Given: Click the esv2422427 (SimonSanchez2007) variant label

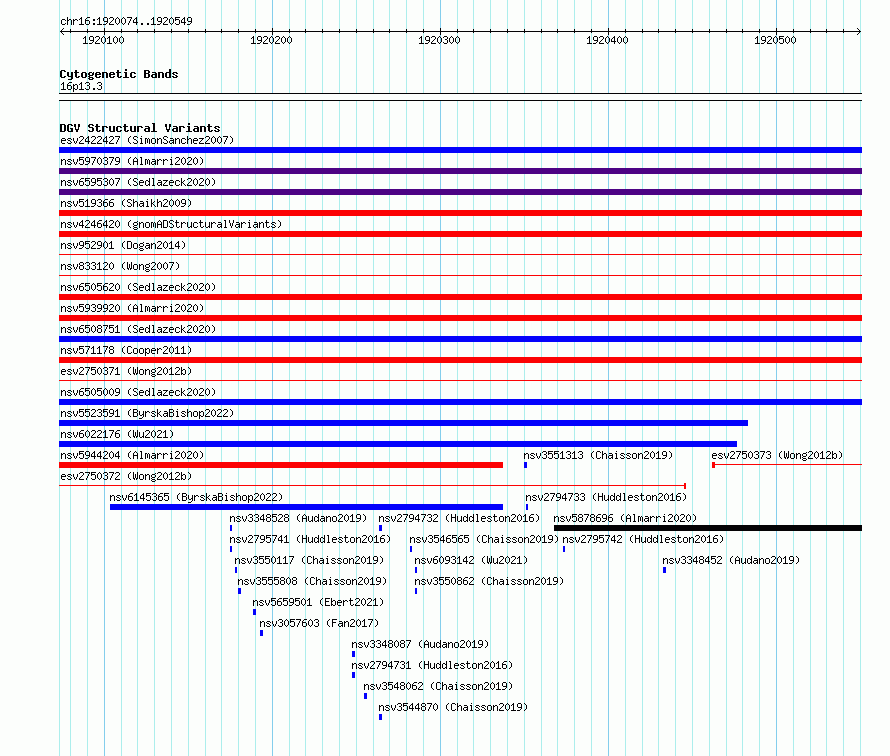Looking at the screenshot, I should [x=147, y=140].
